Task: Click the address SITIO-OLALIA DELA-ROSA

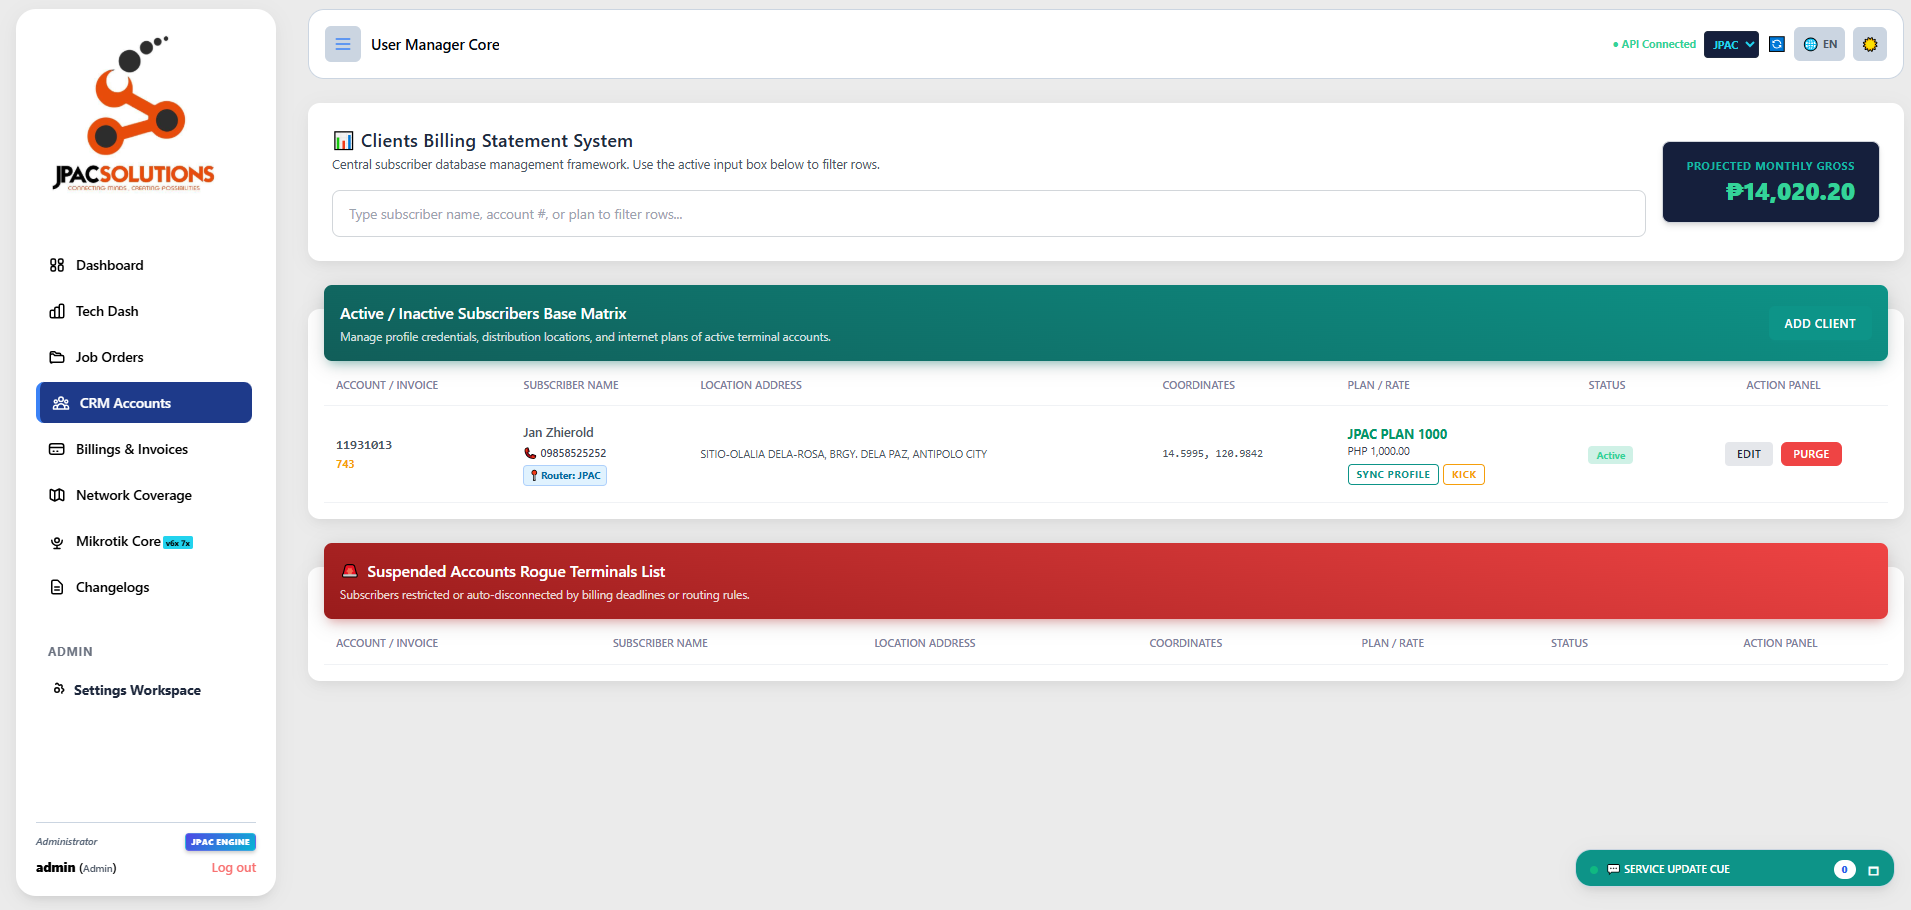Action: click(x=843, y=454)
